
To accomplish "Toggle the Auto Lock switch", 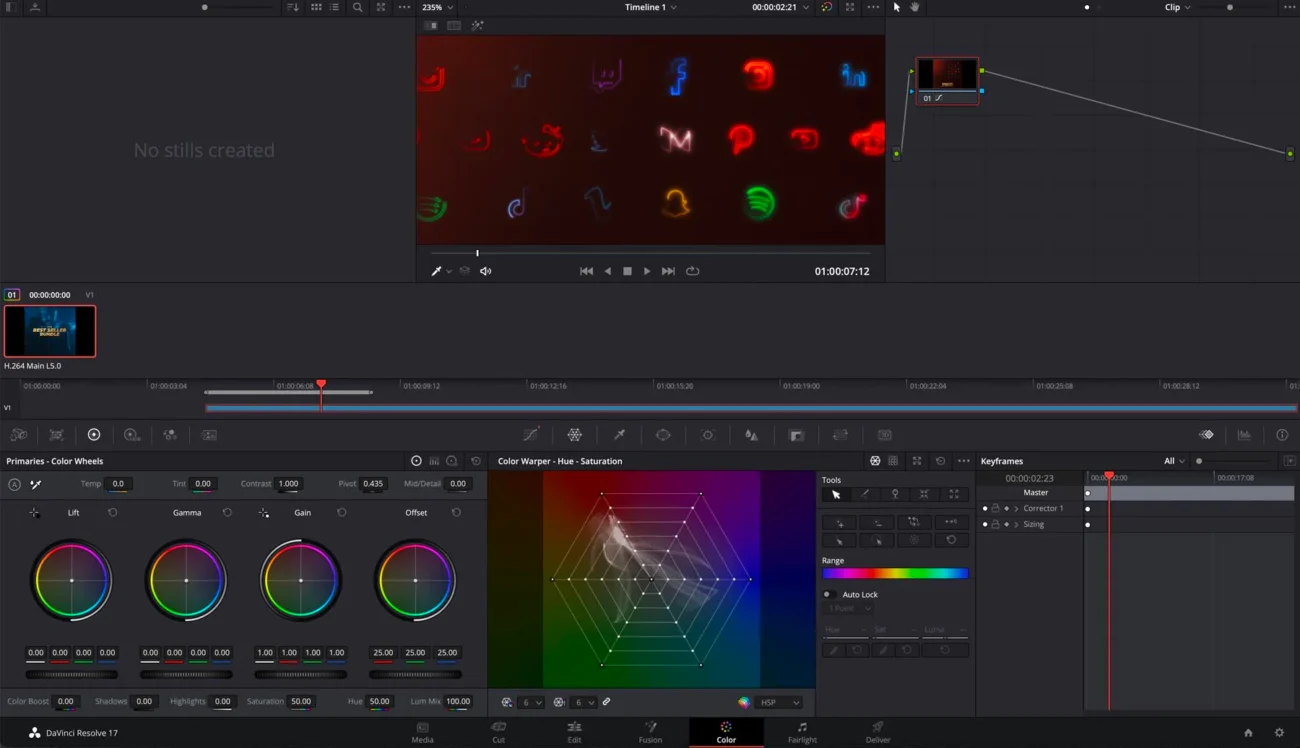I will coord(828,594).
